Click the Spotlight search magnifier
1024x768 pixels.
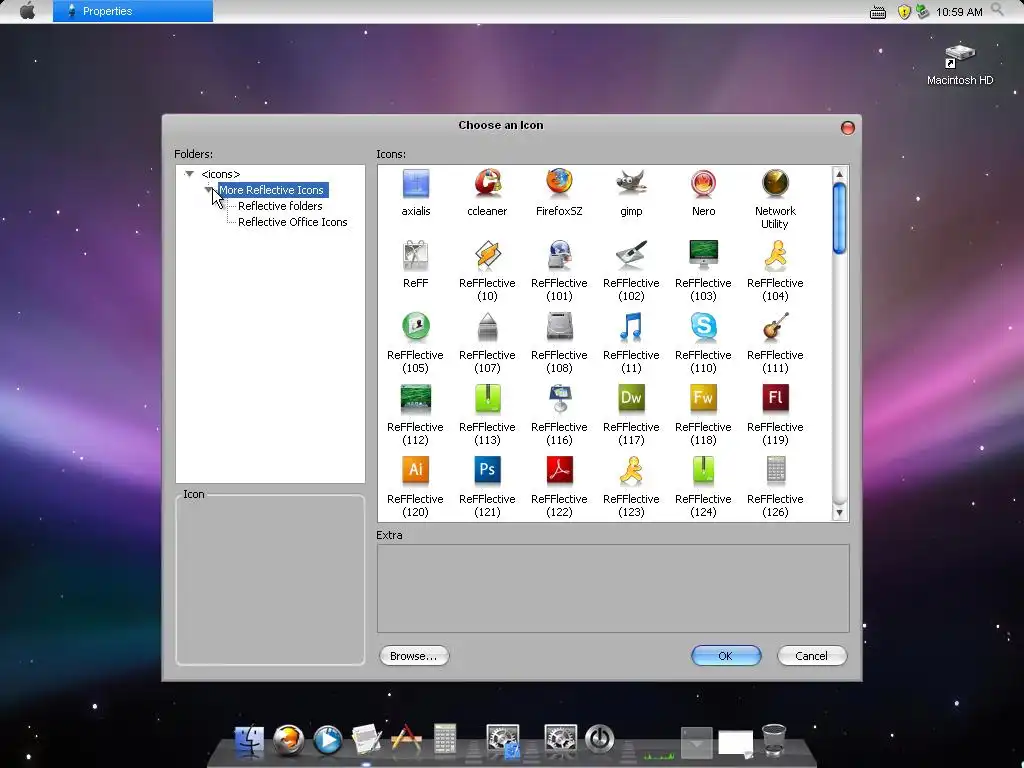point(997,10)
